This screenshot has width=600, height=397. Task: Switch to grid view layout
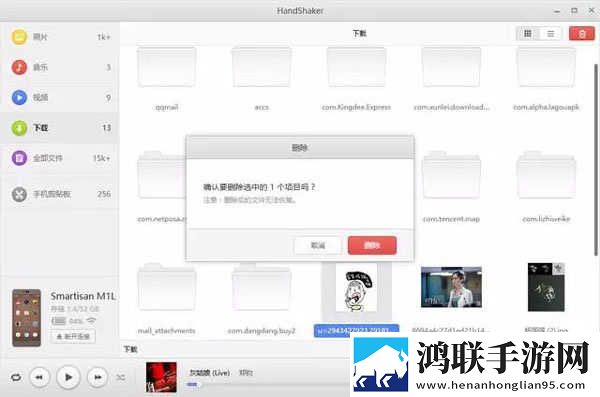tap(527, 34)
